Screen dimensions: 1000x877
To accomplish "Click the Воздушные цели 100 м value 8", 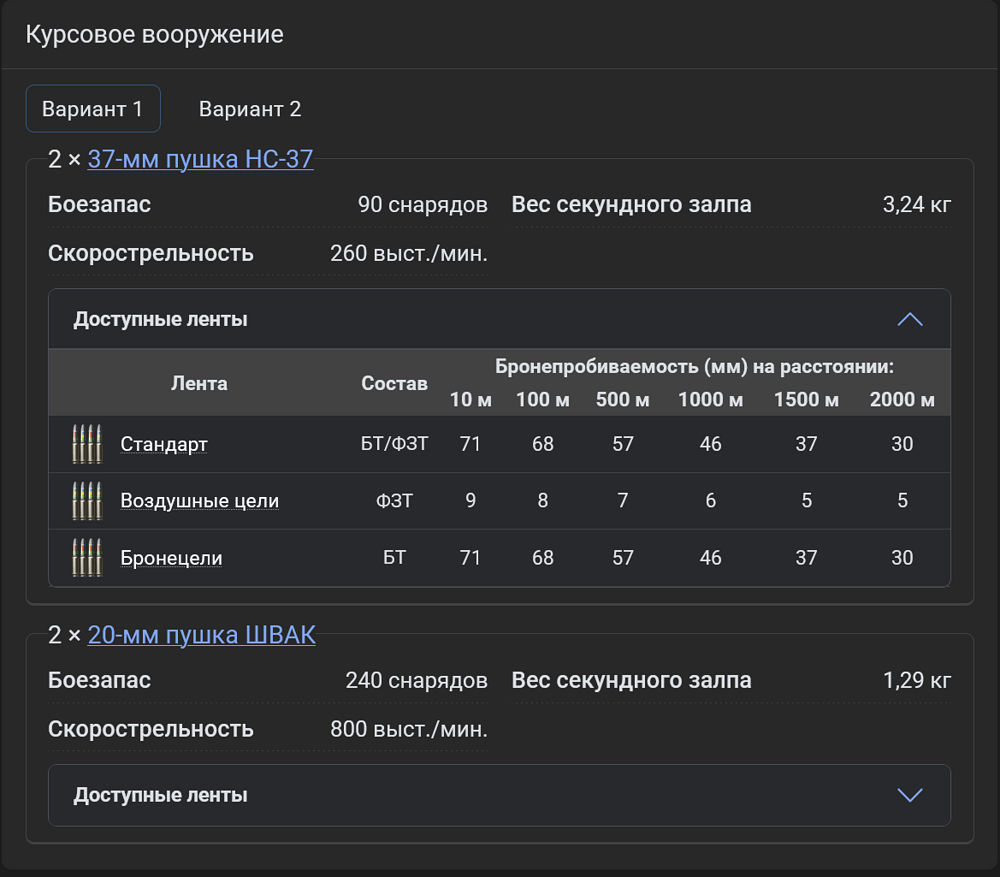I will tap(543, 501).
